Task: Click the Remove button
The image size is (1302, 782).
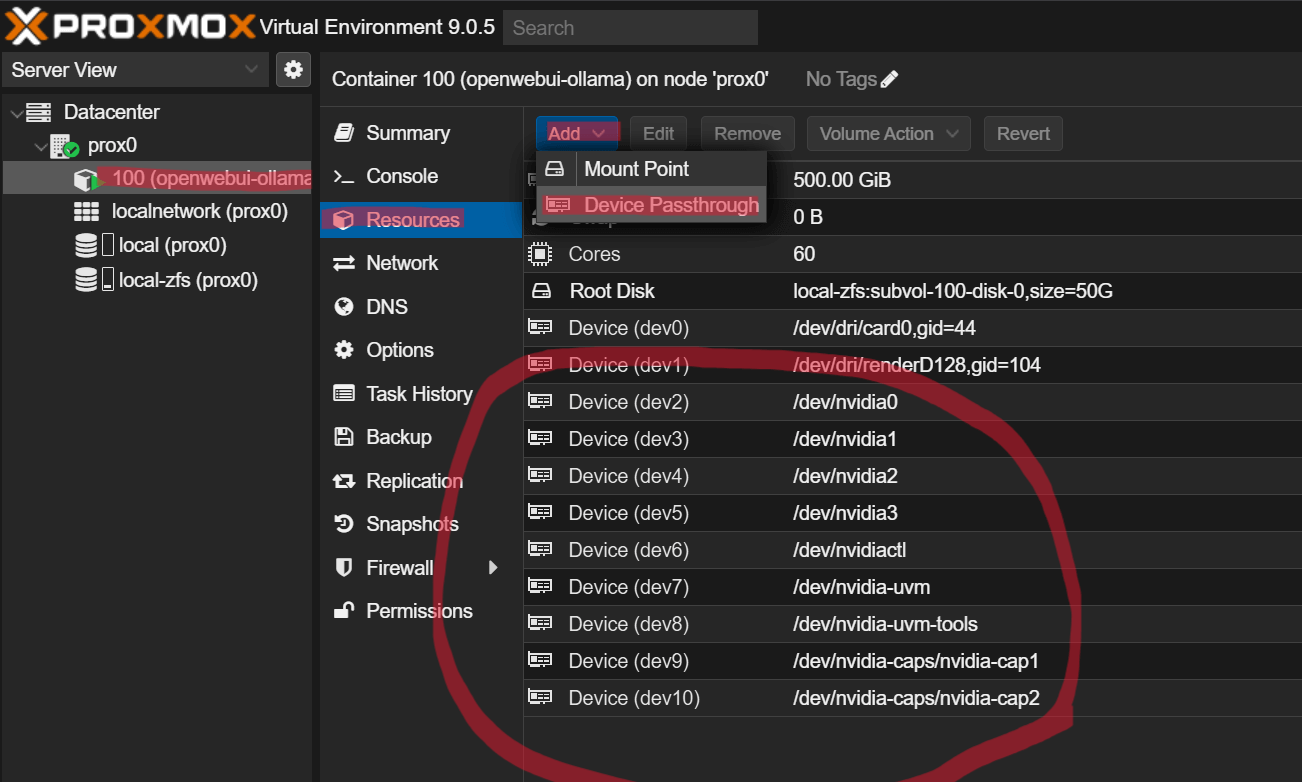Action: [747, 134]
